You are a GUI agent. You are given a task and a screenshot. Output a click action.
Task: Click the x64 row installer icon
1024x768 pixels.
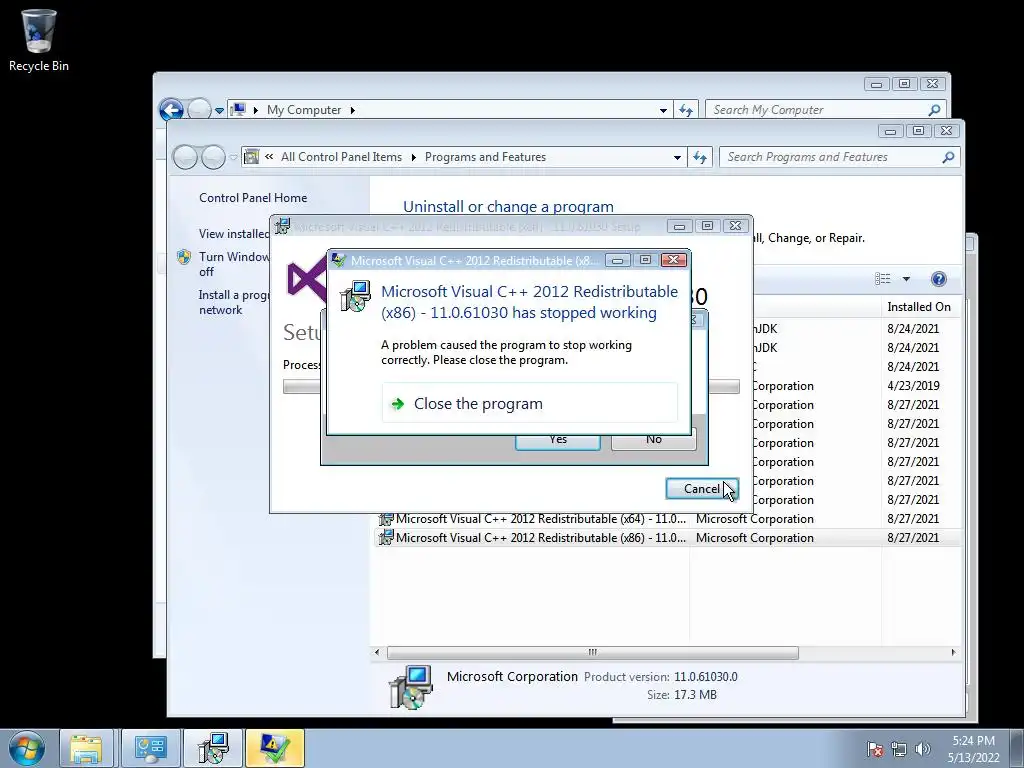(386, 519)
